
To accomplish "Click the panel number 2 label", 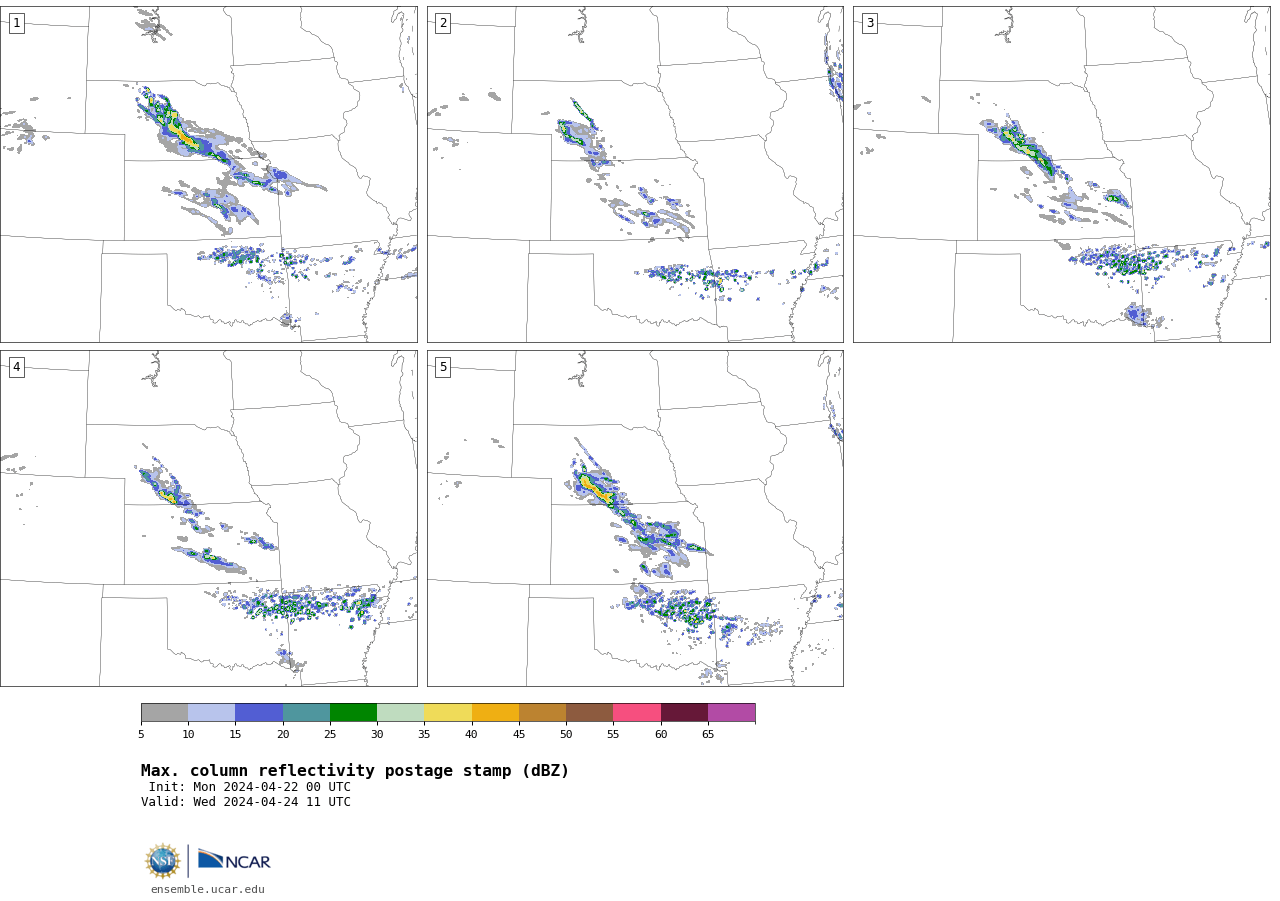I will pos(443,23).
